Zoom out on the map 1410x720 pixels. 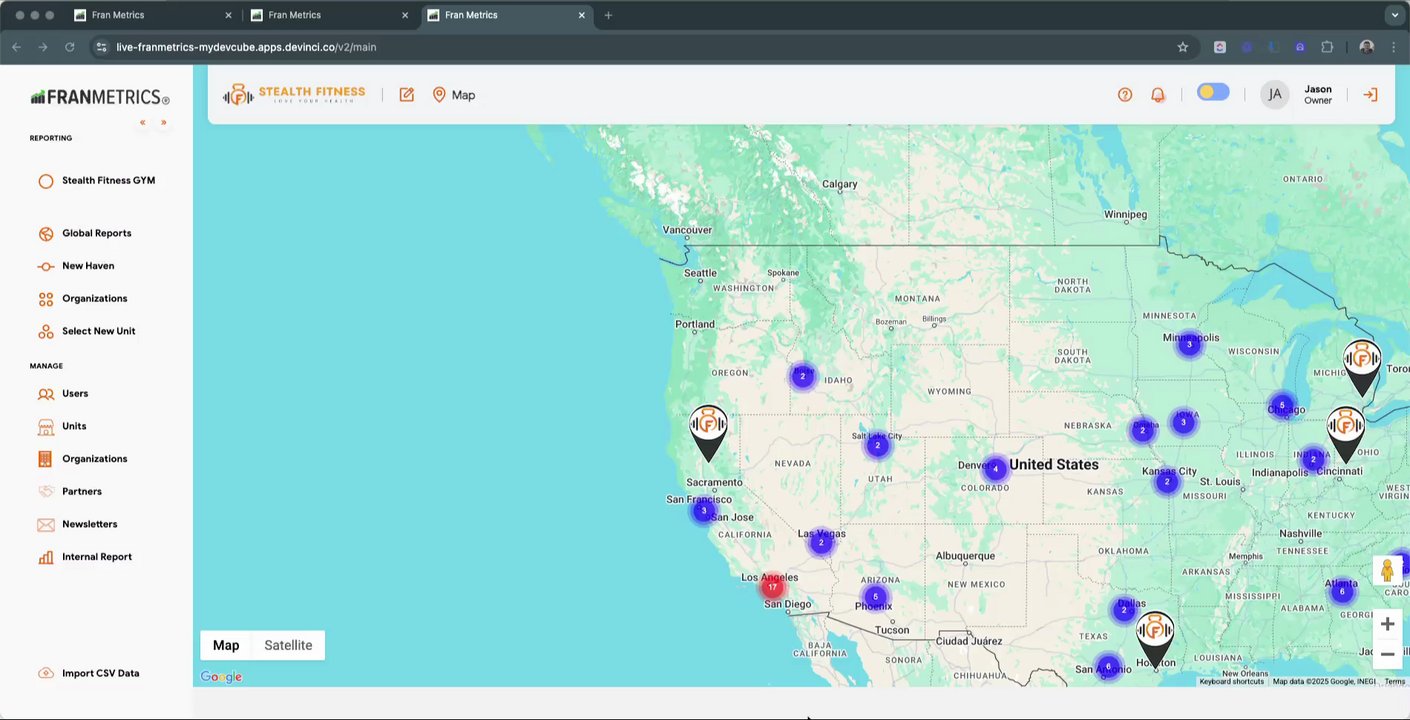coord(1387,654)
